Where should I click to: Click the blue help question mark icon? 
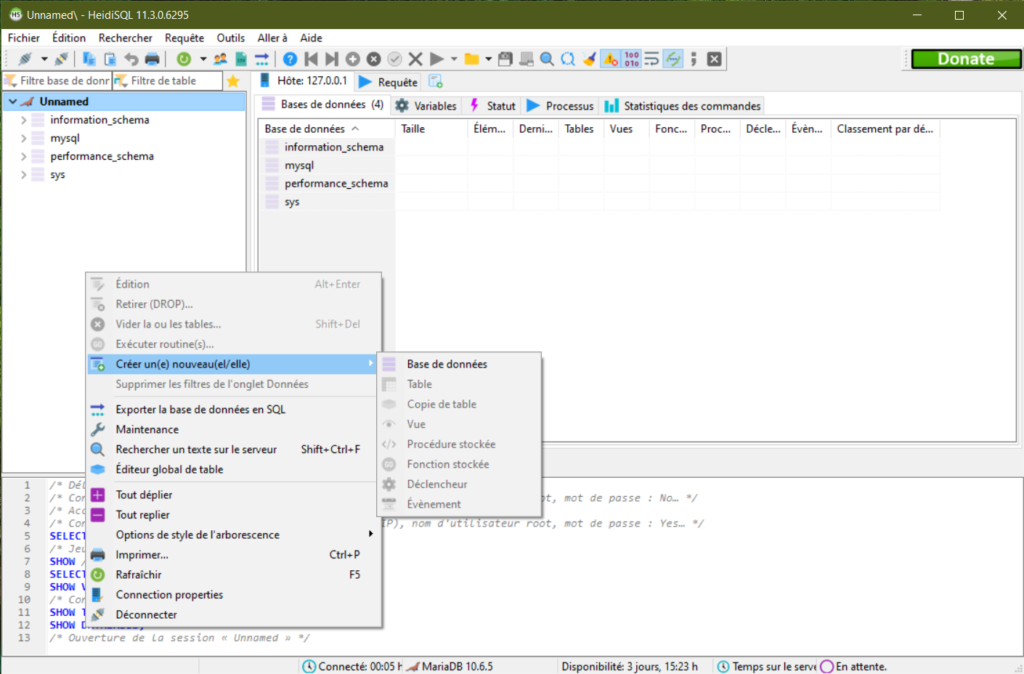tap(290, 59)
